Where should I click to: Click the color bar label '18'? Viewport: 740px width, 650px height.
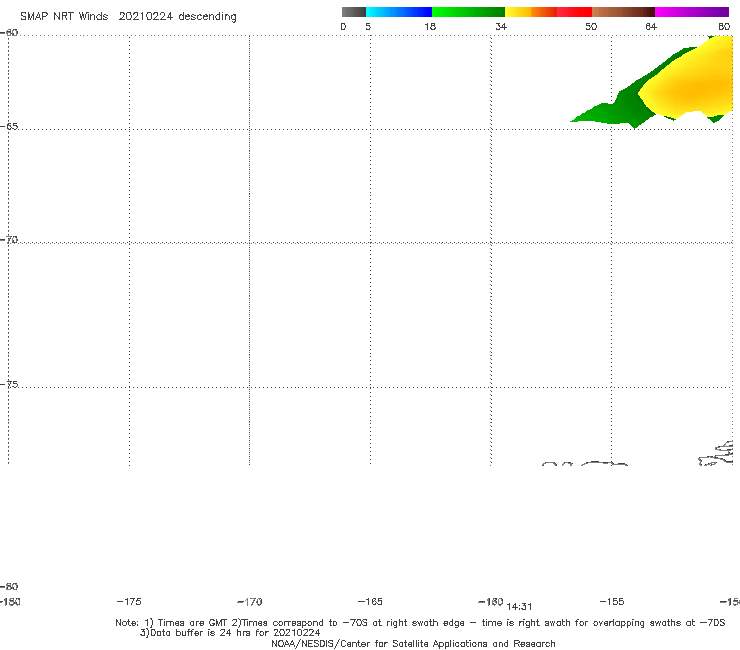[430, 27]
